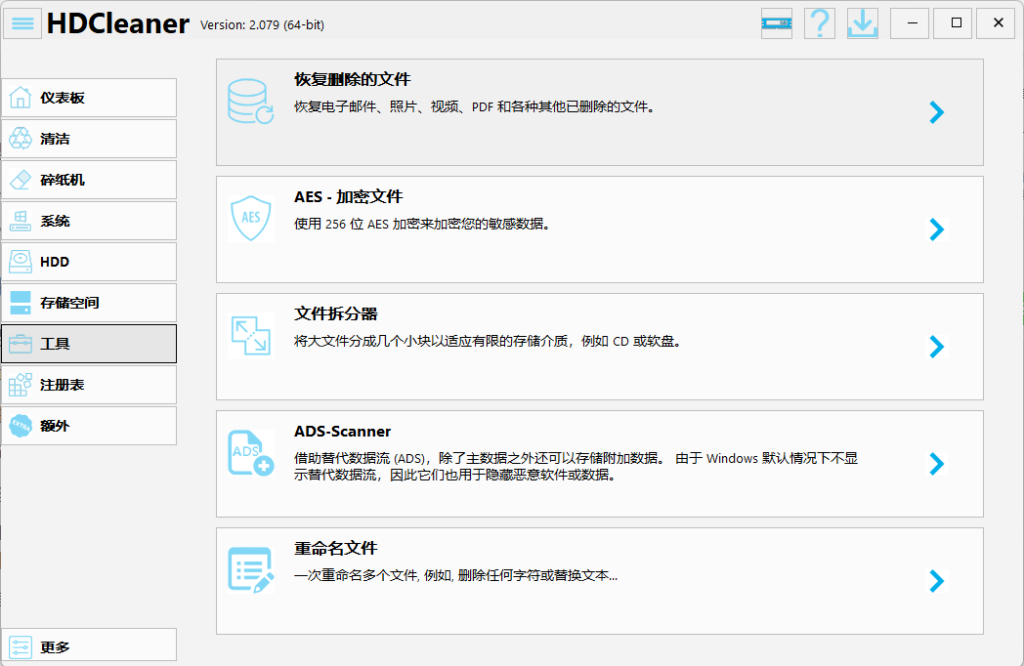Viewport: 1024px width, 666px height.
Task: Open the 碎纸机 shredder section
Action: [x=89, y=180]
